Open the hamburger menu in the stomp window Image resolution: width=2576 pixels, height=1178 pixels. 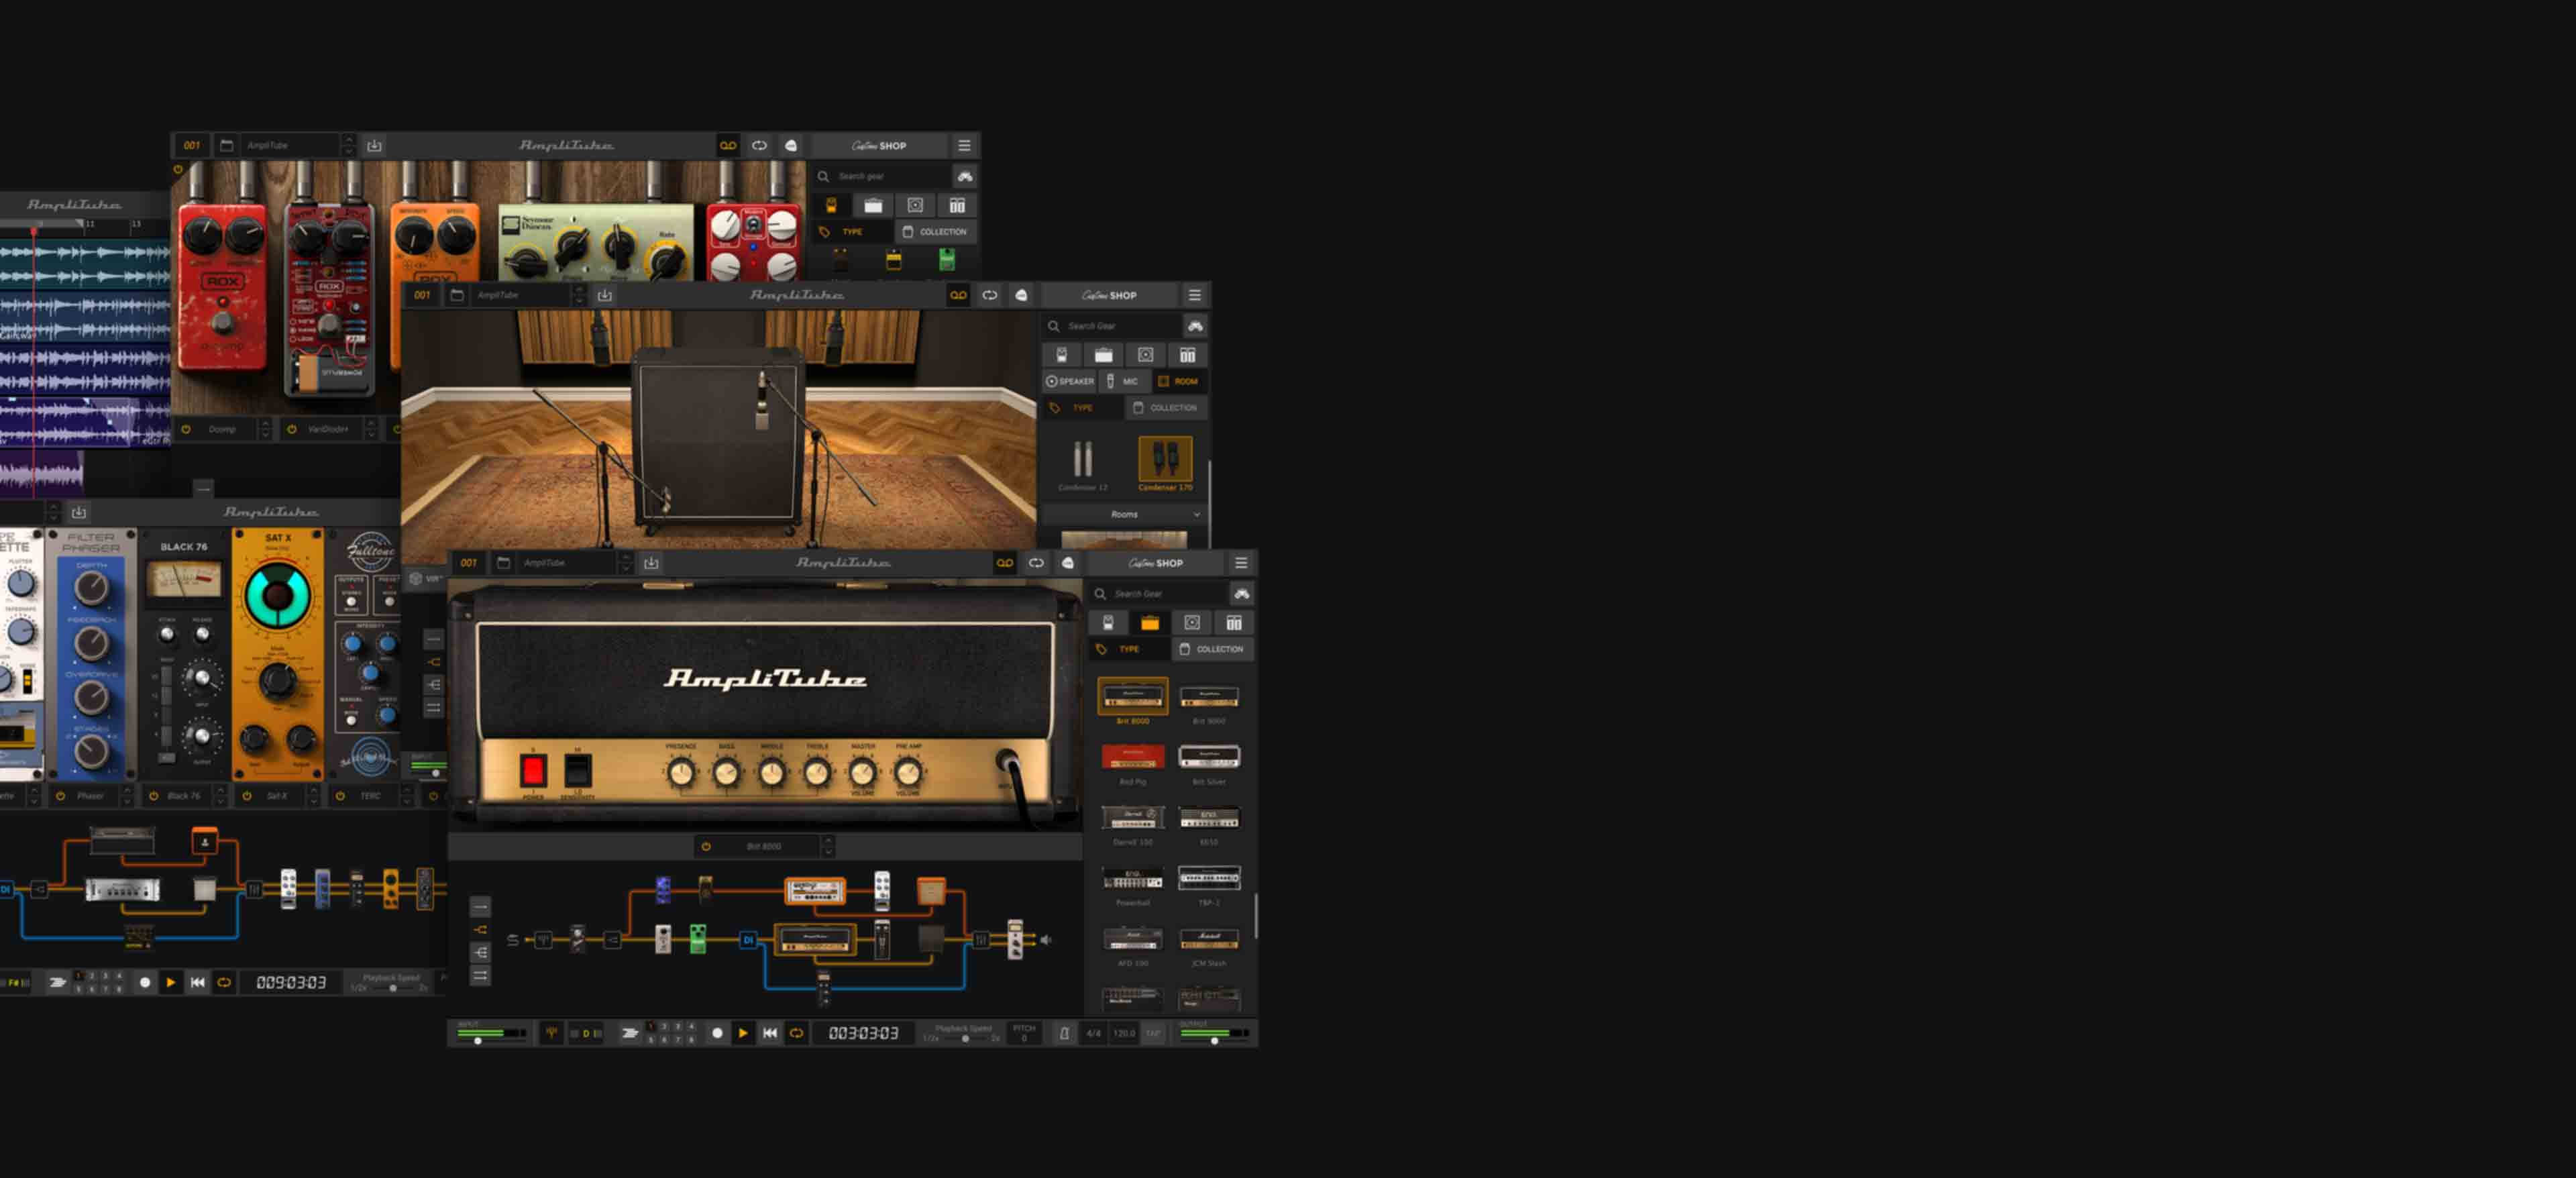tap(964, 146)
